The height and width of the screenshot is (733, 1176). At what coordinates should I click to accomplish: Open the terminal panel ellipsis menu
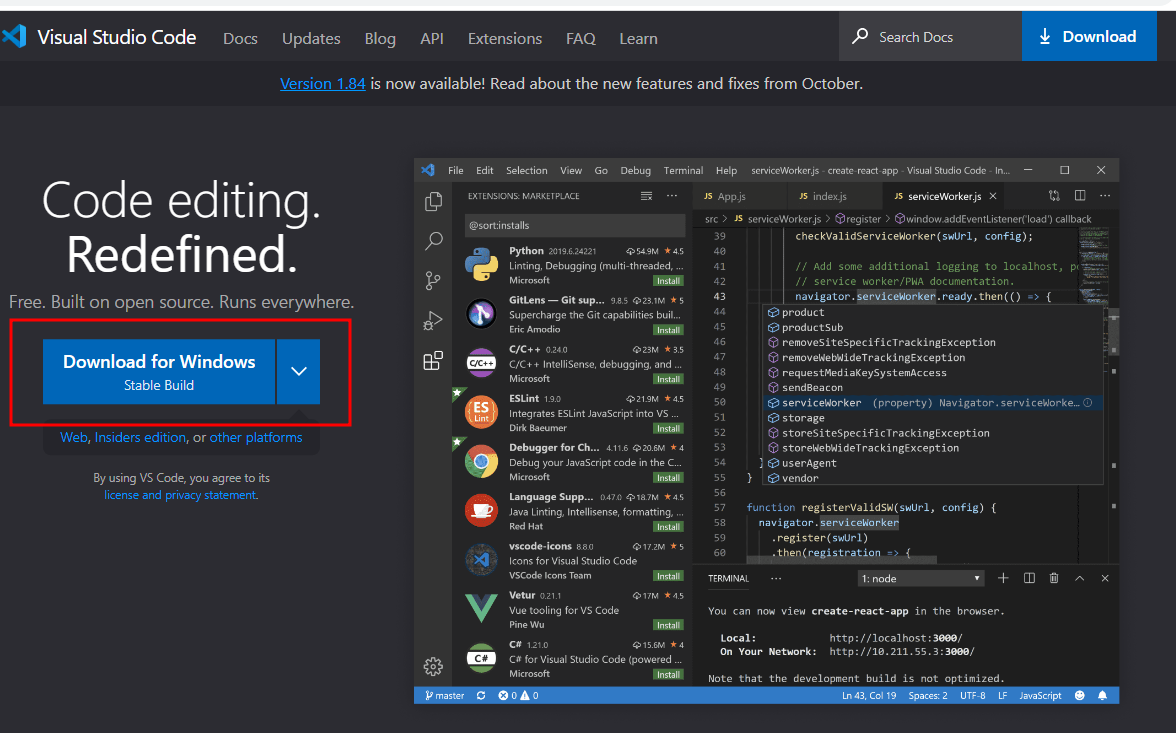point(776,578)
